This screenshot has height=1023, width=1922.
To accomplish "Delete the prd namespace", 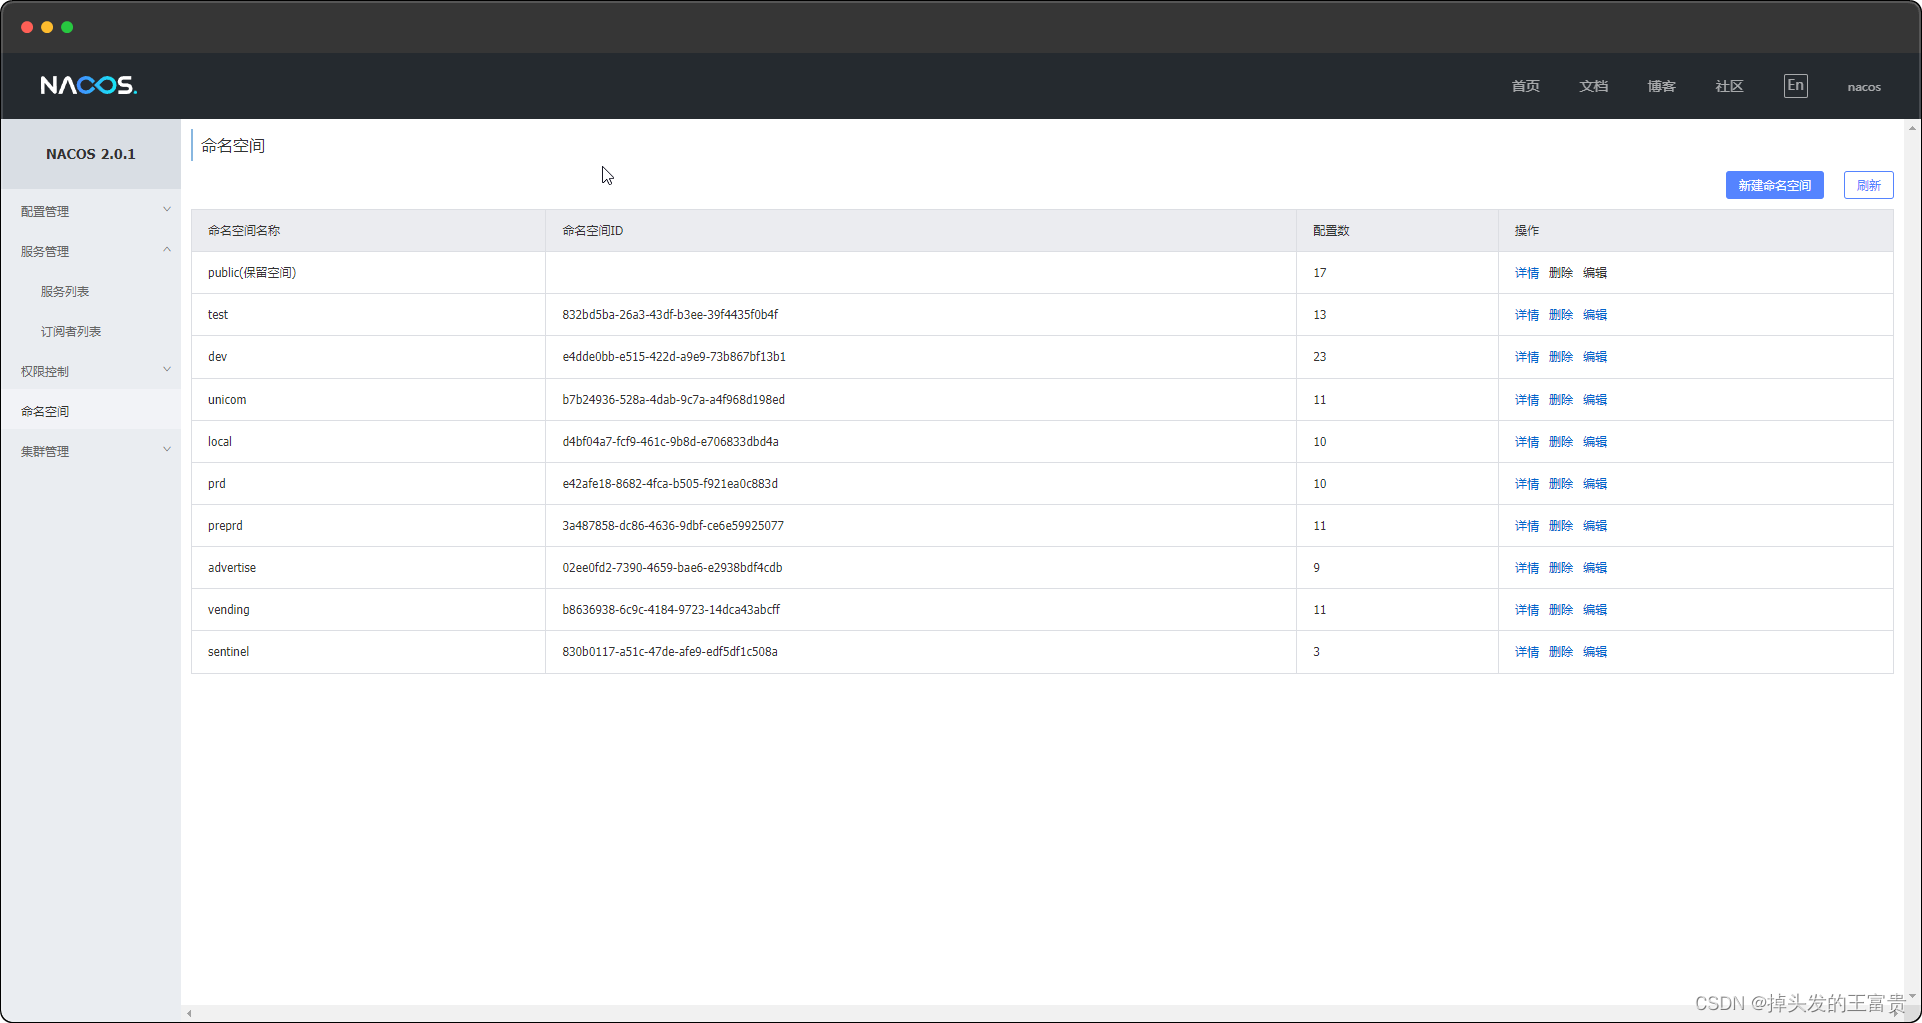I will [1560, 484].
